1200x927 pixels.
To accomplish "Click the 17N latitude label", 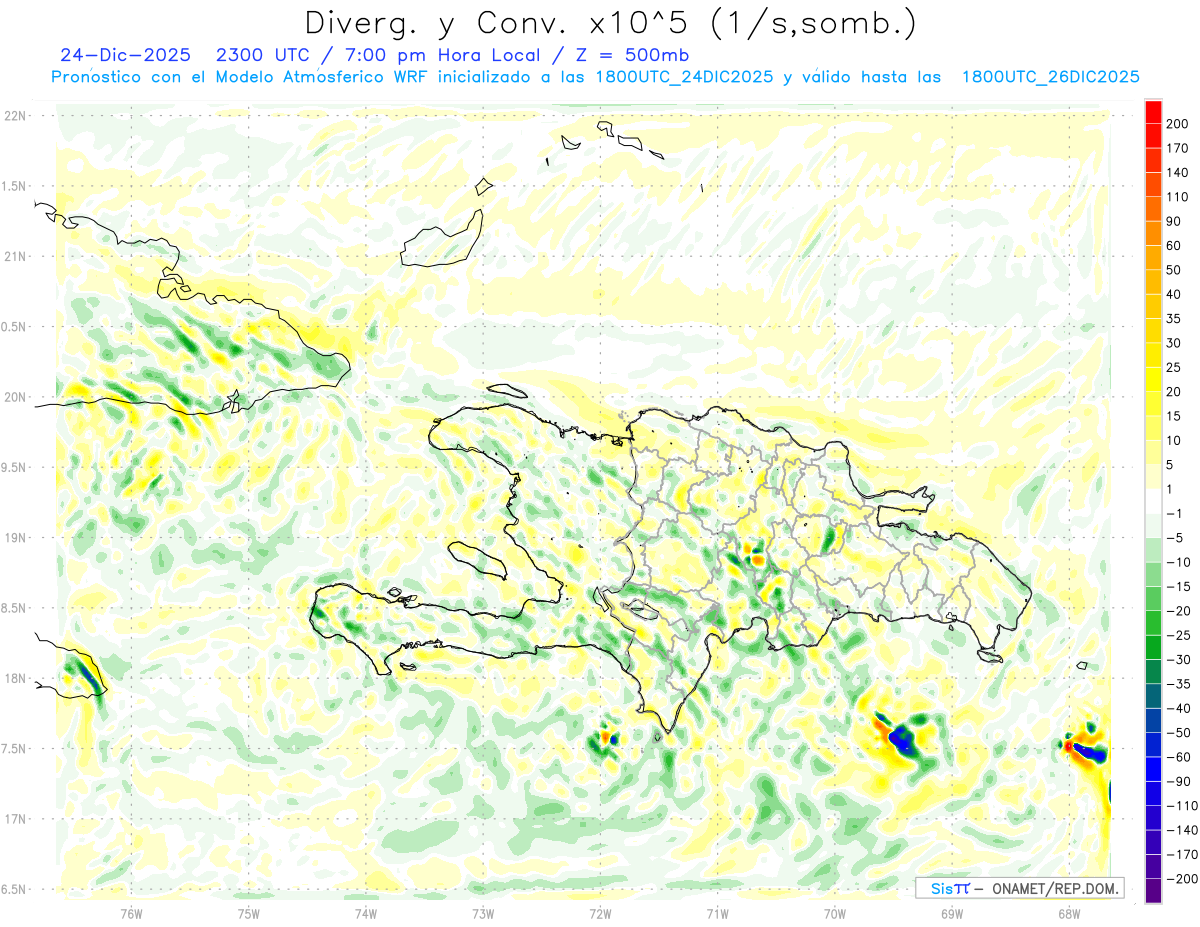I will coord(15,819).
